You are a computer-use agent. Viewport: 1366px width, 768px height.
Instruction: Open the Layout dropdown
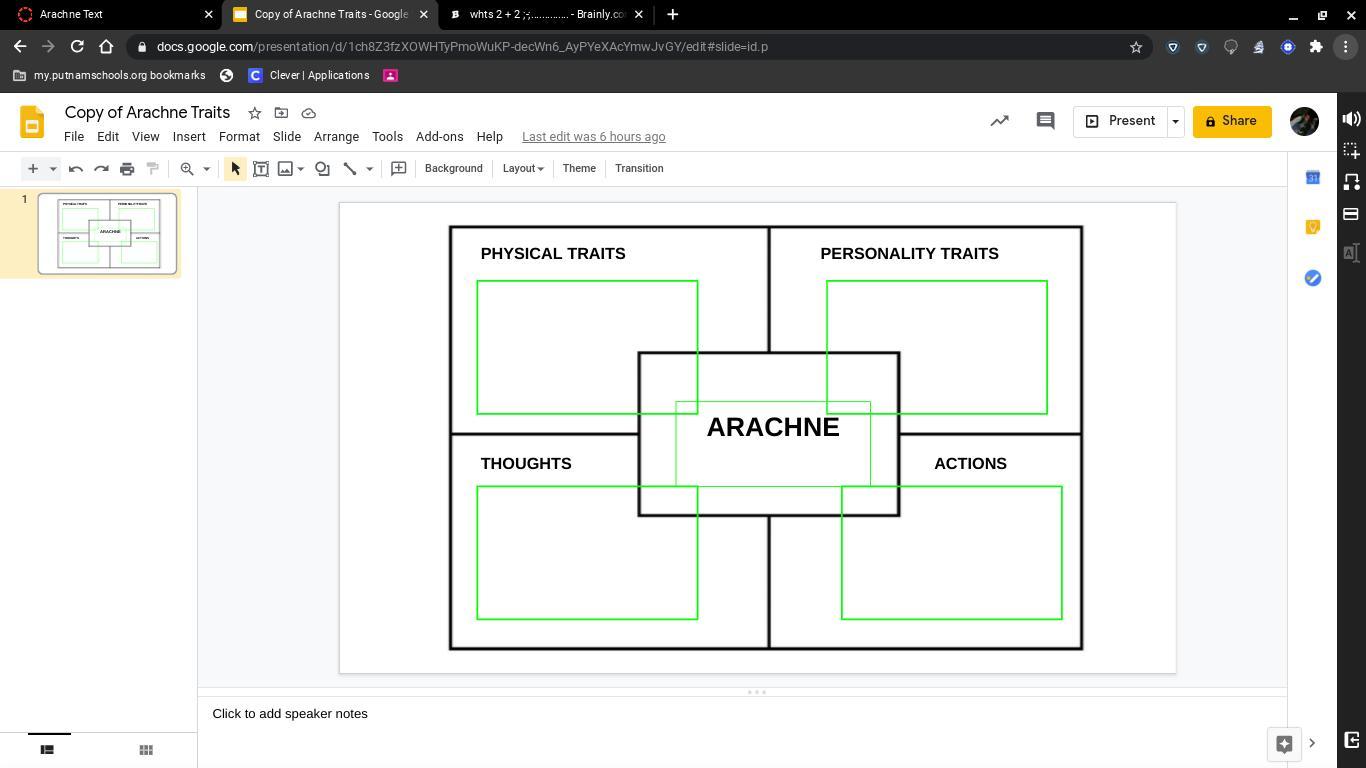coord(523,169)
